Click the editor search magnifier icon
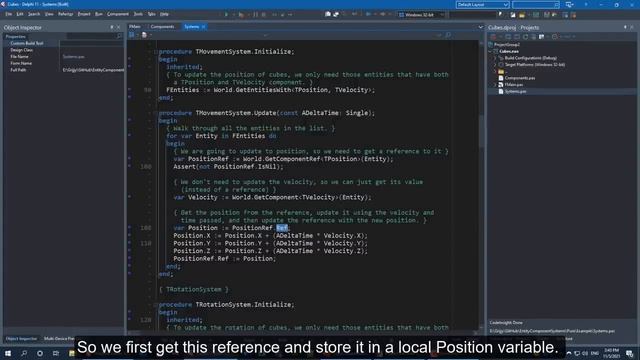The width and height of the screenshot is (640, 360). [448, 35]
